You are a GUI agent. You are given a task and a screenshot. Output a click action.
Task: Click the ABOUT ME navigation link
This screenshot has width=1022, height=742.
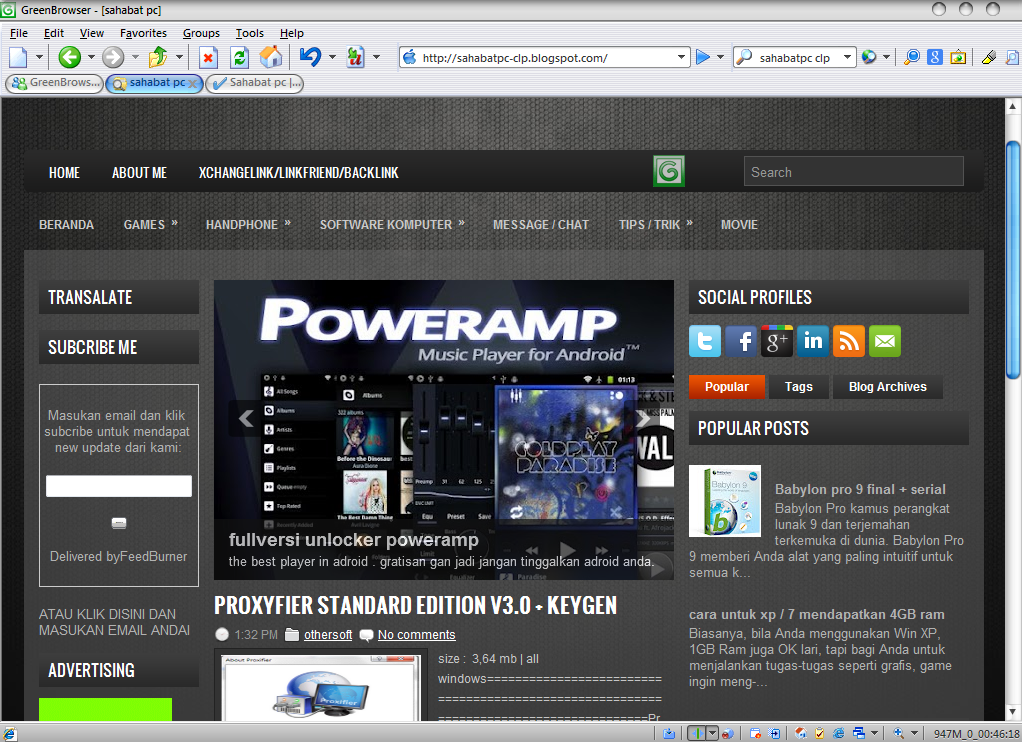(139, 173)
